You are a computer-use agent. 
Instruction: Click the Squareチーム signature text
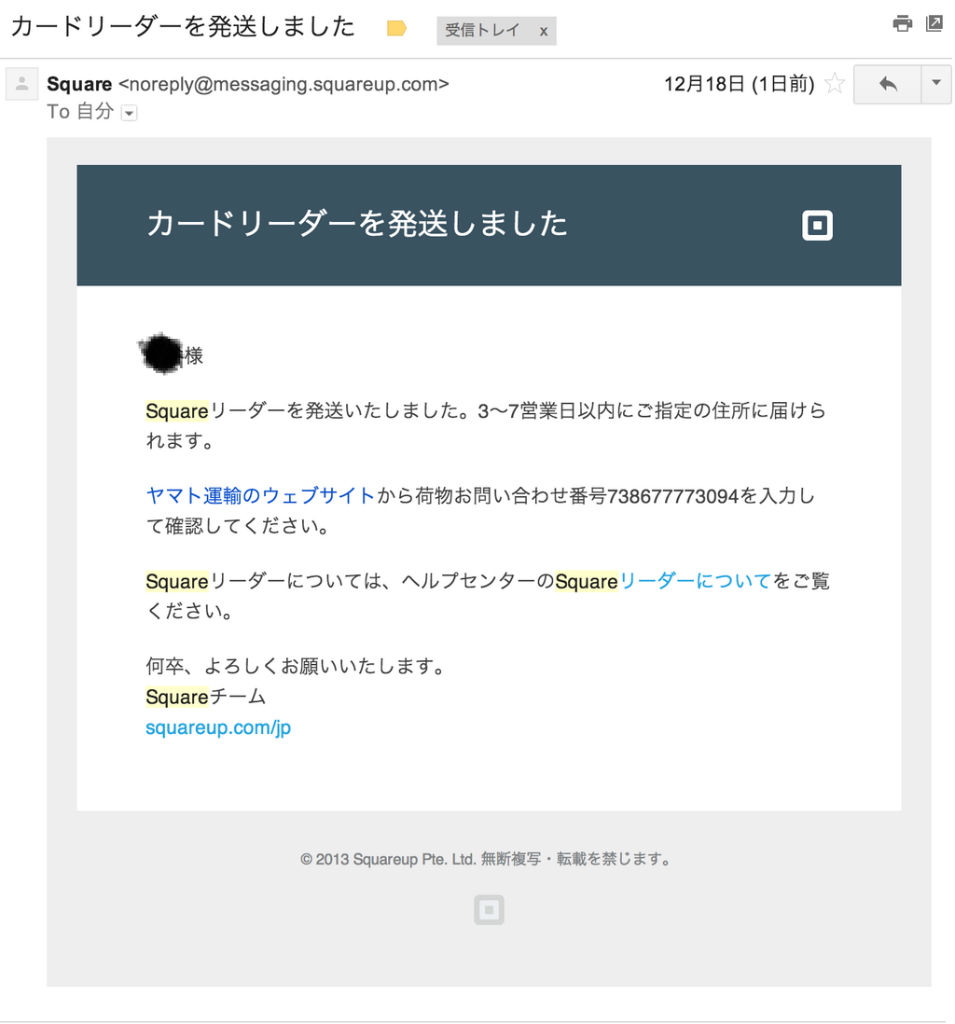(205, 697)
